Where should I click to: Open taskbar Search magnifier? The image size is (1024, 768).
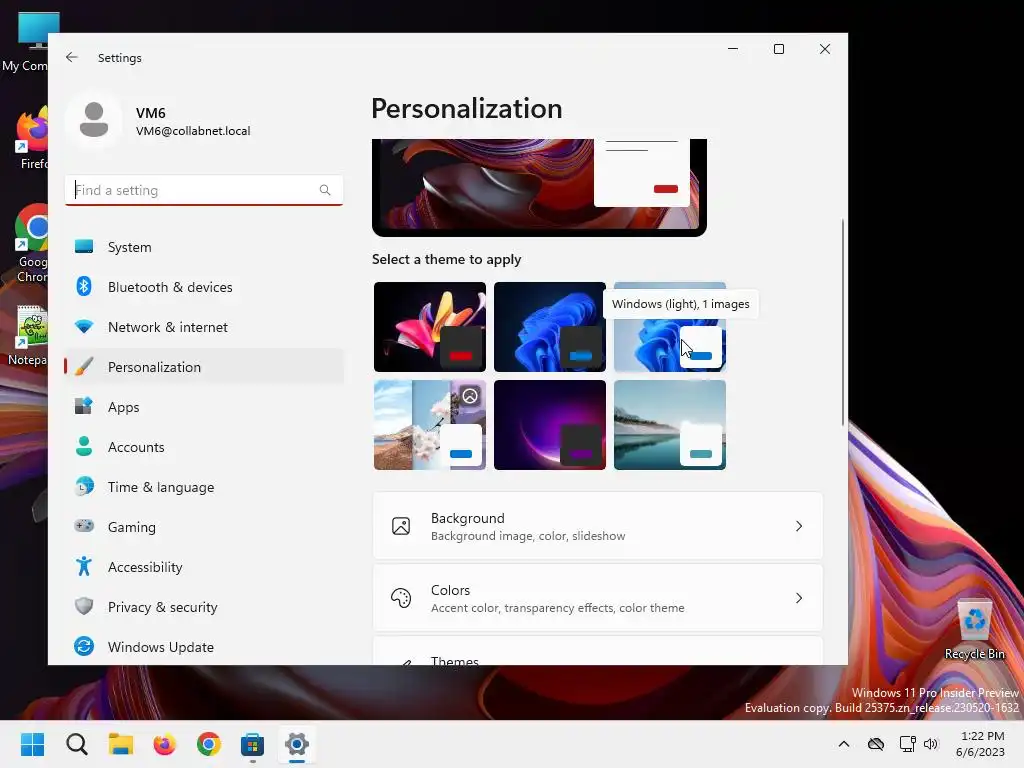(x=77, y=744)
